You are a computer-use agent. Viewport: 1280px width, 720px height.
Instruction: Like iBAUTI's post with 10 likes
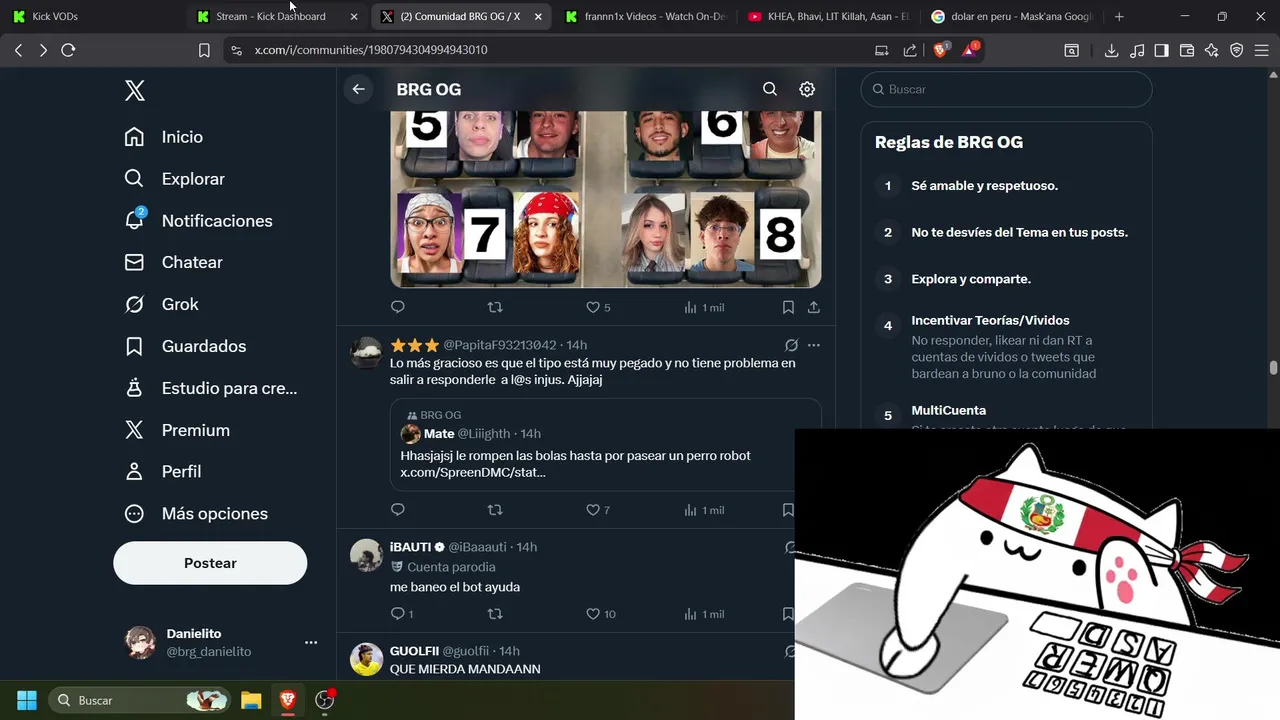pos(601,614)
